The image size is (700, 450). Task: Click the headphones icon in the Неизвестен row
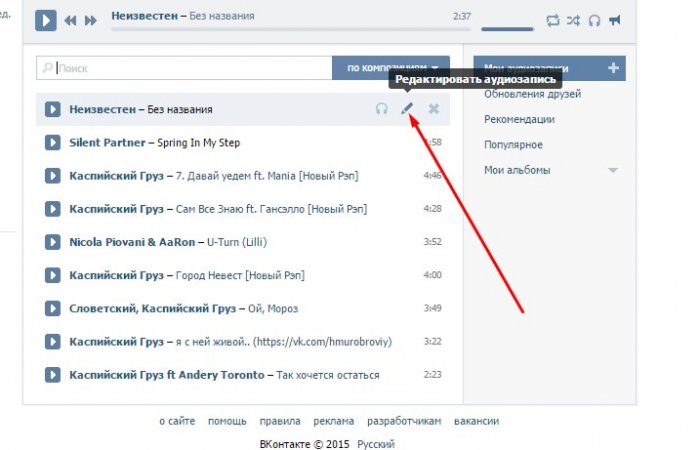pos(381,109)
